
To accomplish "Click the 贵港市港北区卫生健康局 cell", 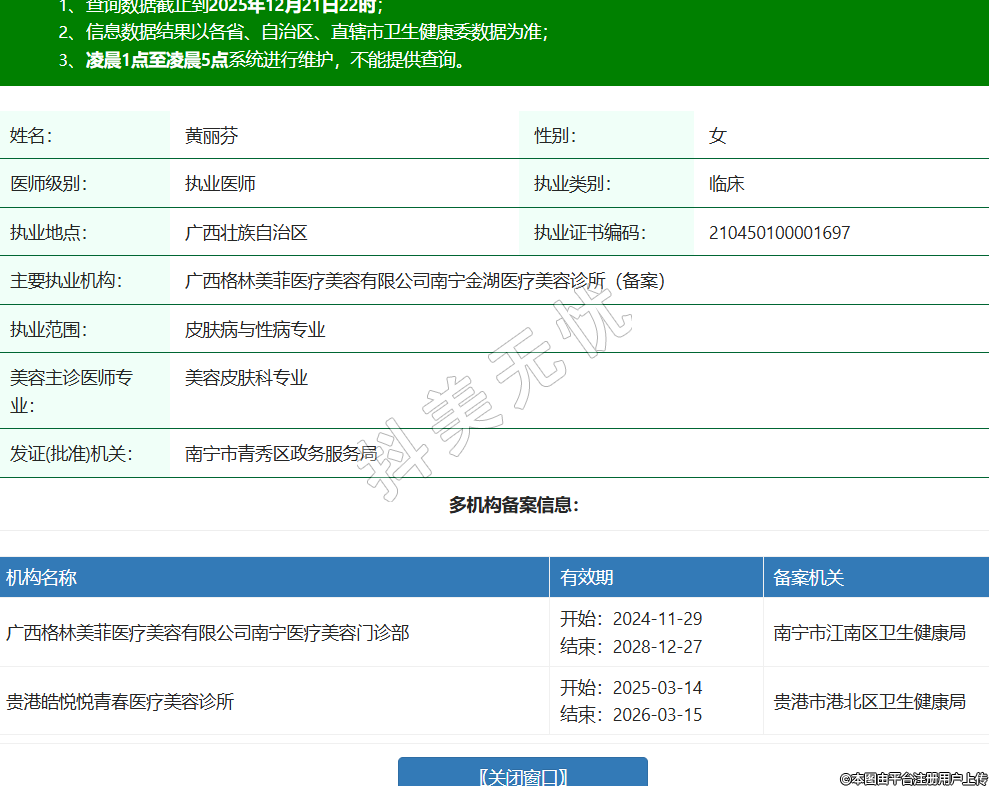I will point(869,701).
